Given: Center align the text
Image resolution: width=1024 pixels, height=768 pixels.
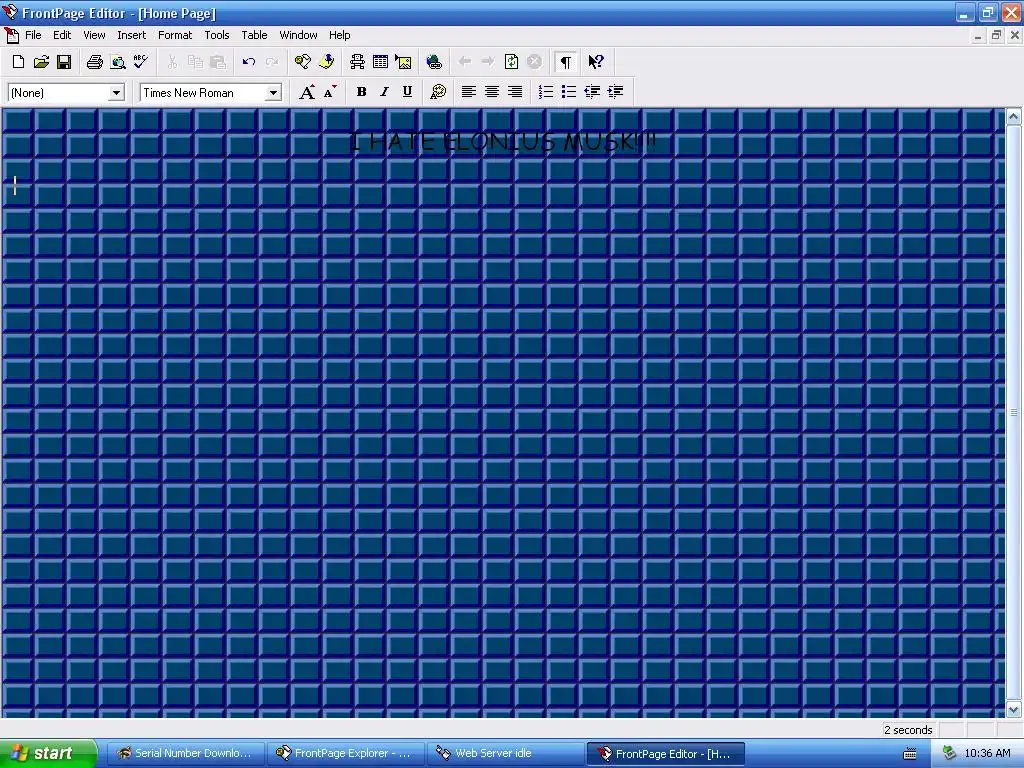Looking at the screenshot, I should pyautogui.click(x=492, y=92).
